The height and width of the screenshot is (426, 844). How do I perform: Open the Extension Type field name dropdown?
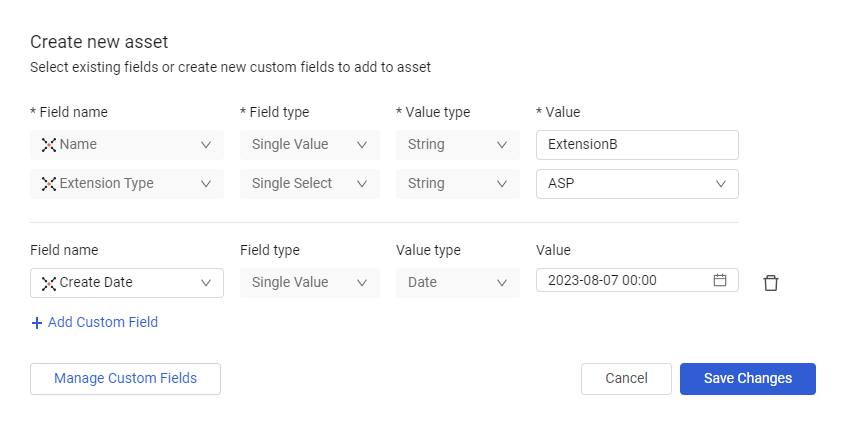click(206, 184)
